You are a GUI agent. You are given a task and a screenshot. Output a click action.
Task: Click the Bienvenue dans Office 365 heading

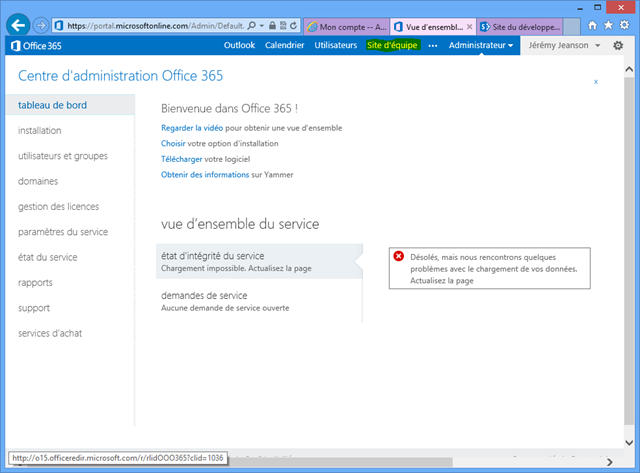pos(229,109)
